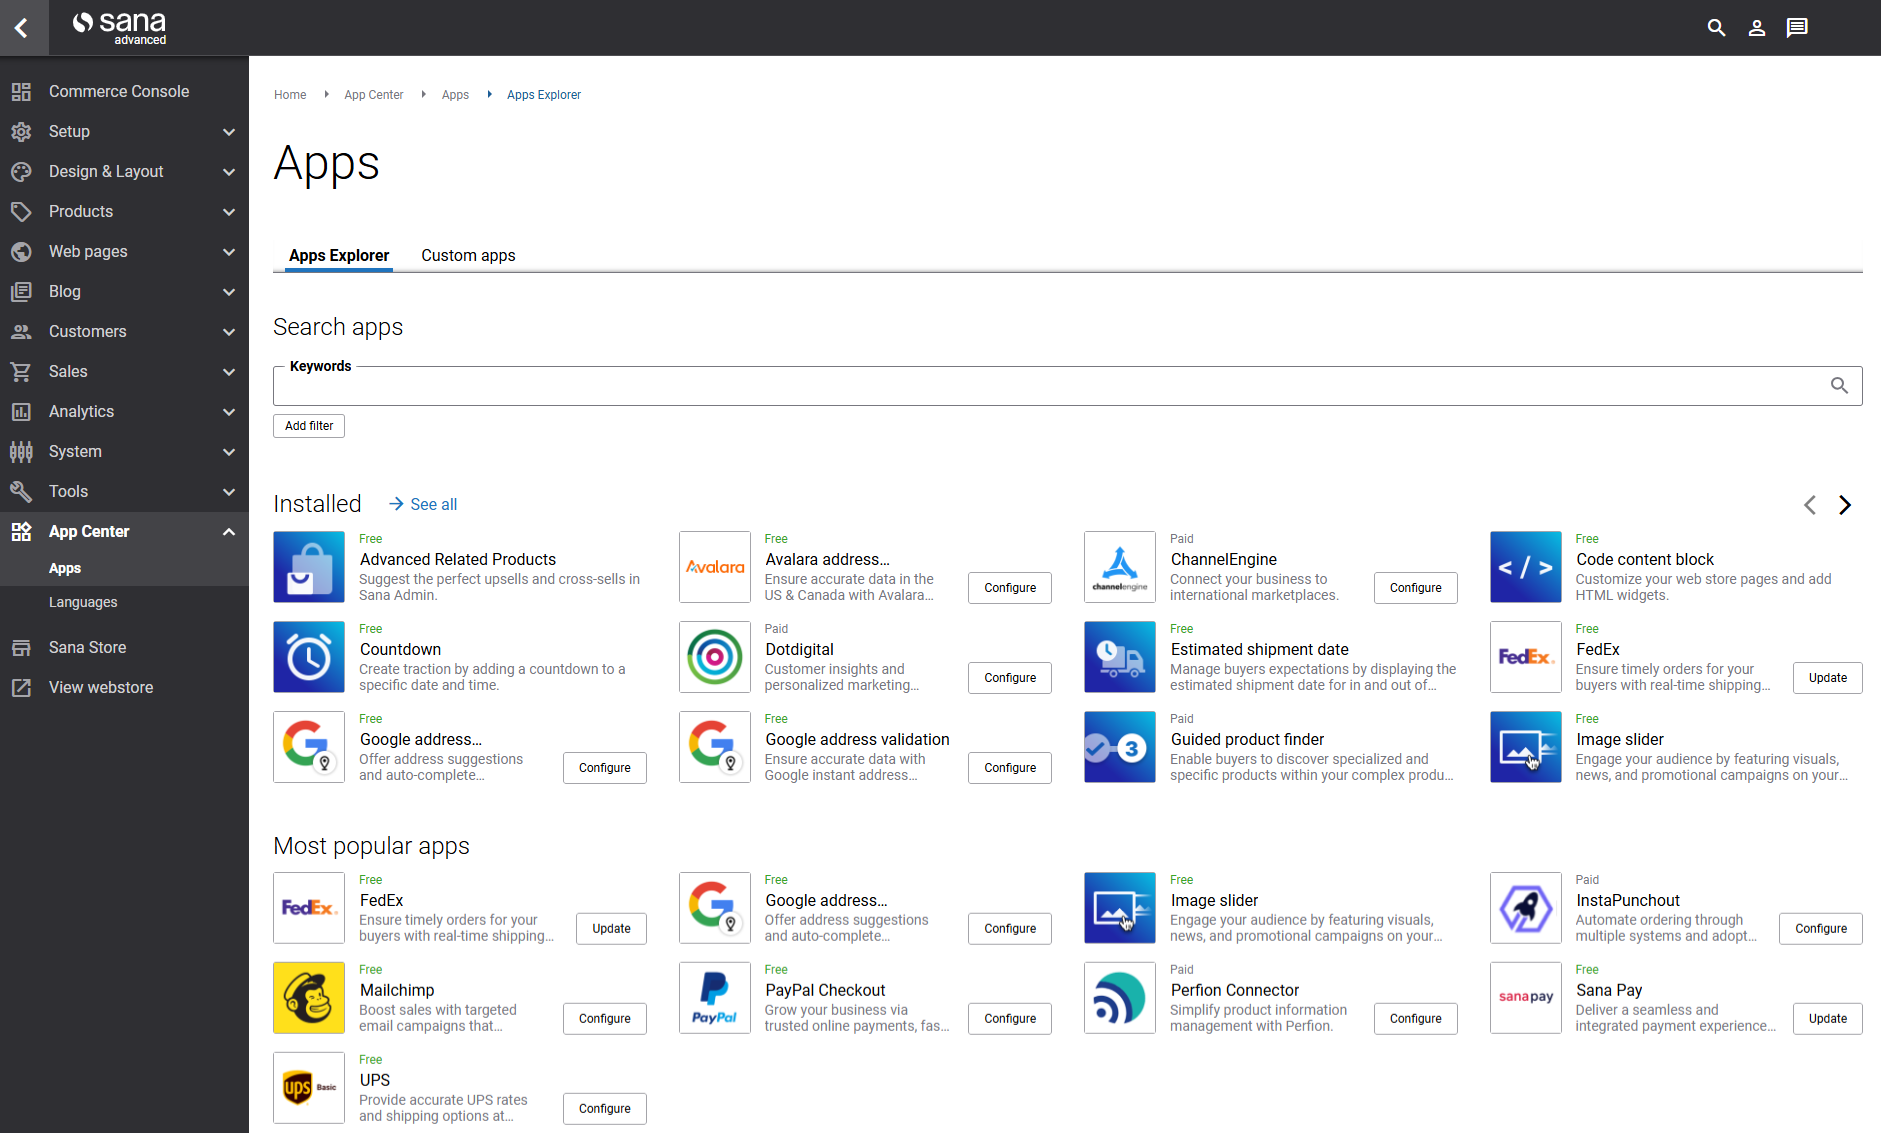Select Commerce Console in the sidebar
Screen dimensions: 1881x1133
[119, 91]
